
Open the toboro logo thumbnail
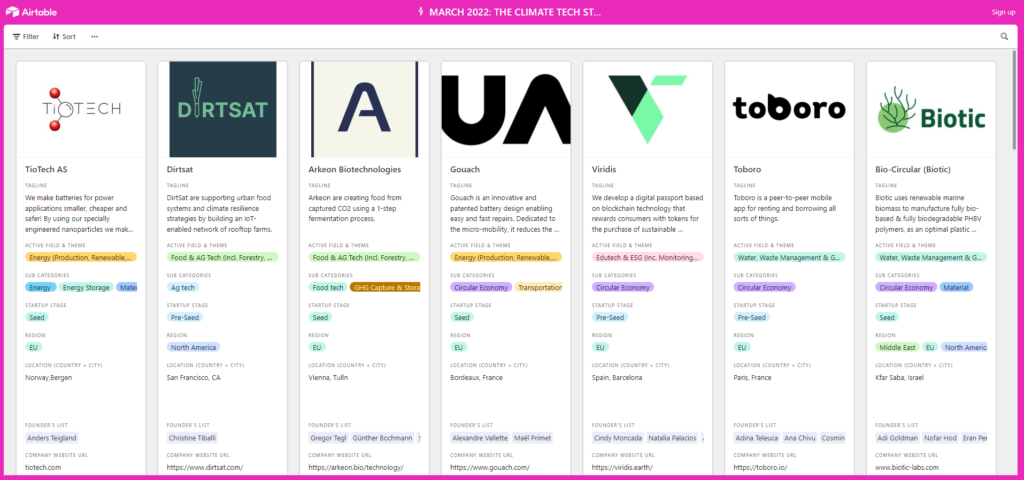point(790,109)
